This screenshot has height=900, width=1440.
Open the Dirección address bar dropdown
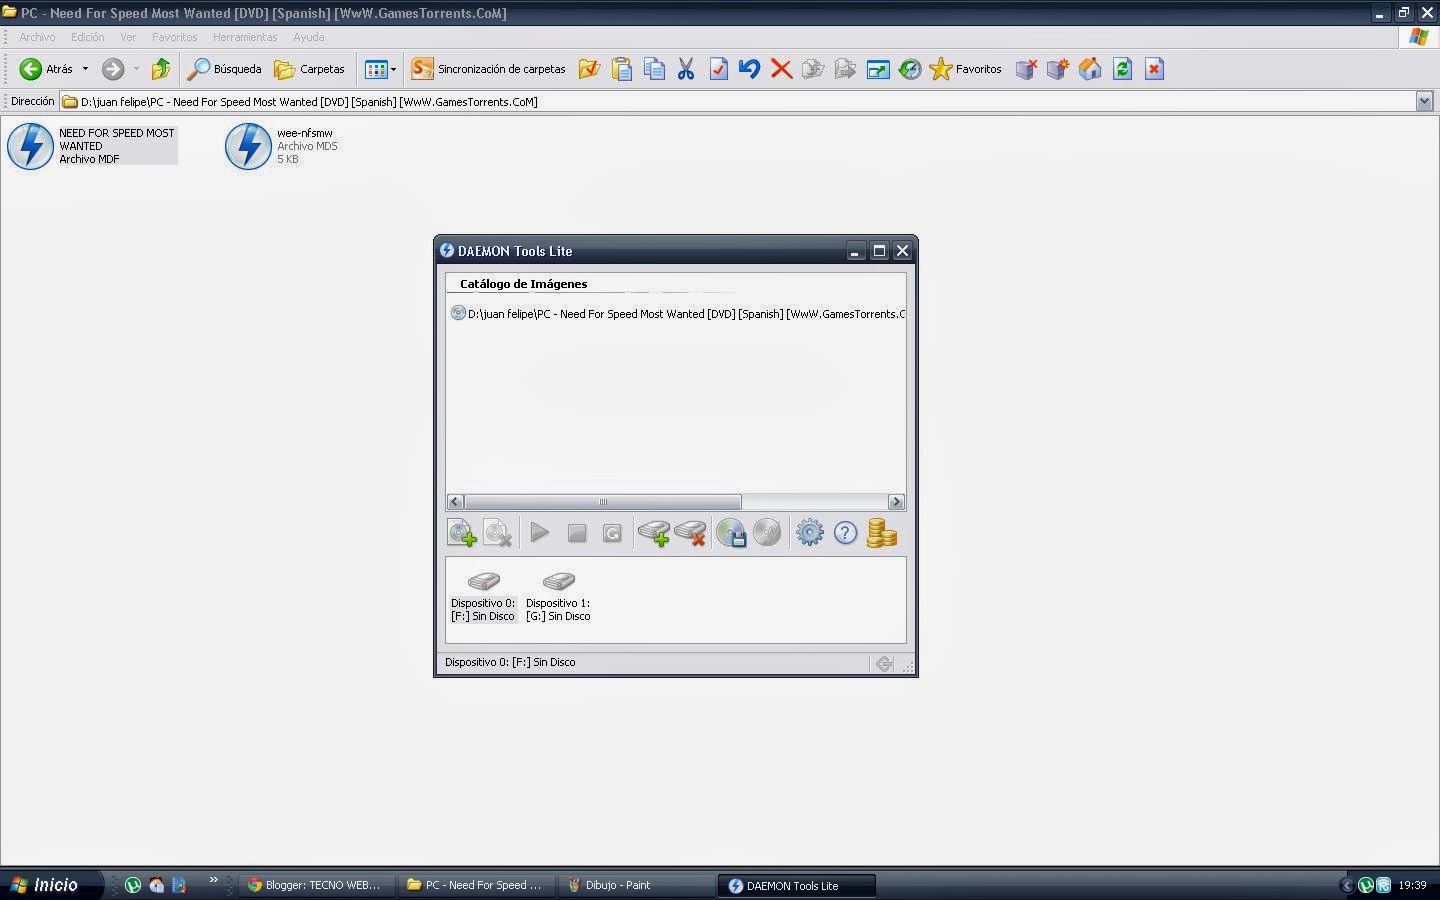tap(1424, 101)
